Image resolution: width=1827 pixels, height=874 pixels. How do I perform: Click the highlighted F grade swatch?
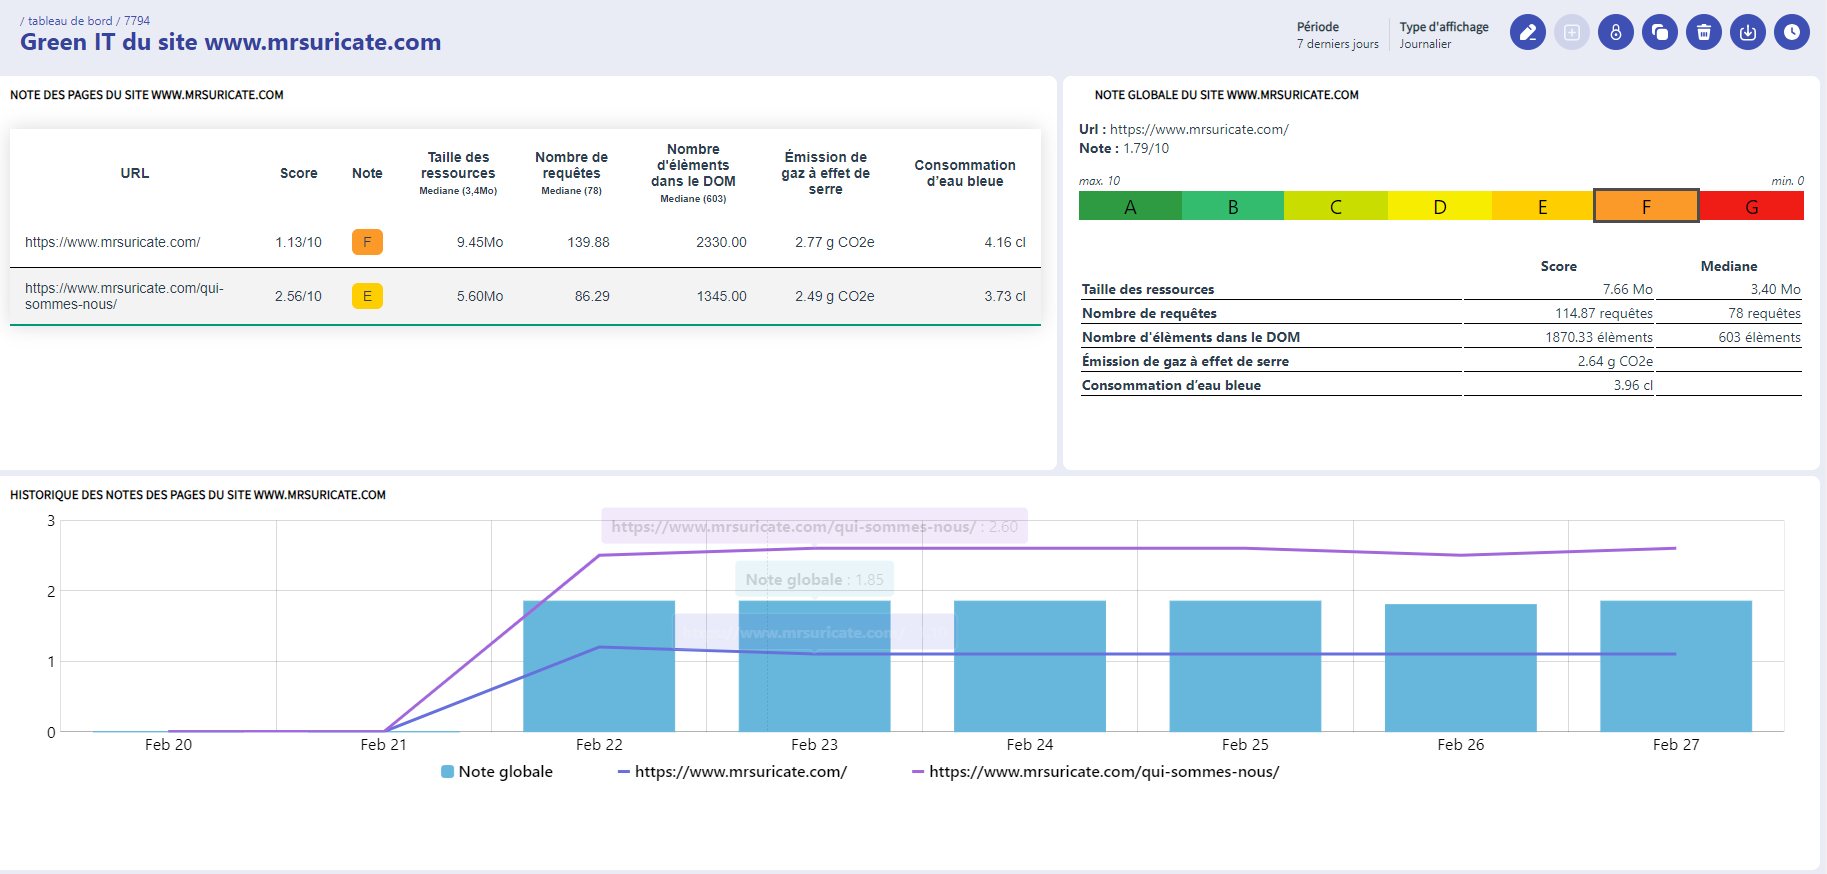[1646, 206]
